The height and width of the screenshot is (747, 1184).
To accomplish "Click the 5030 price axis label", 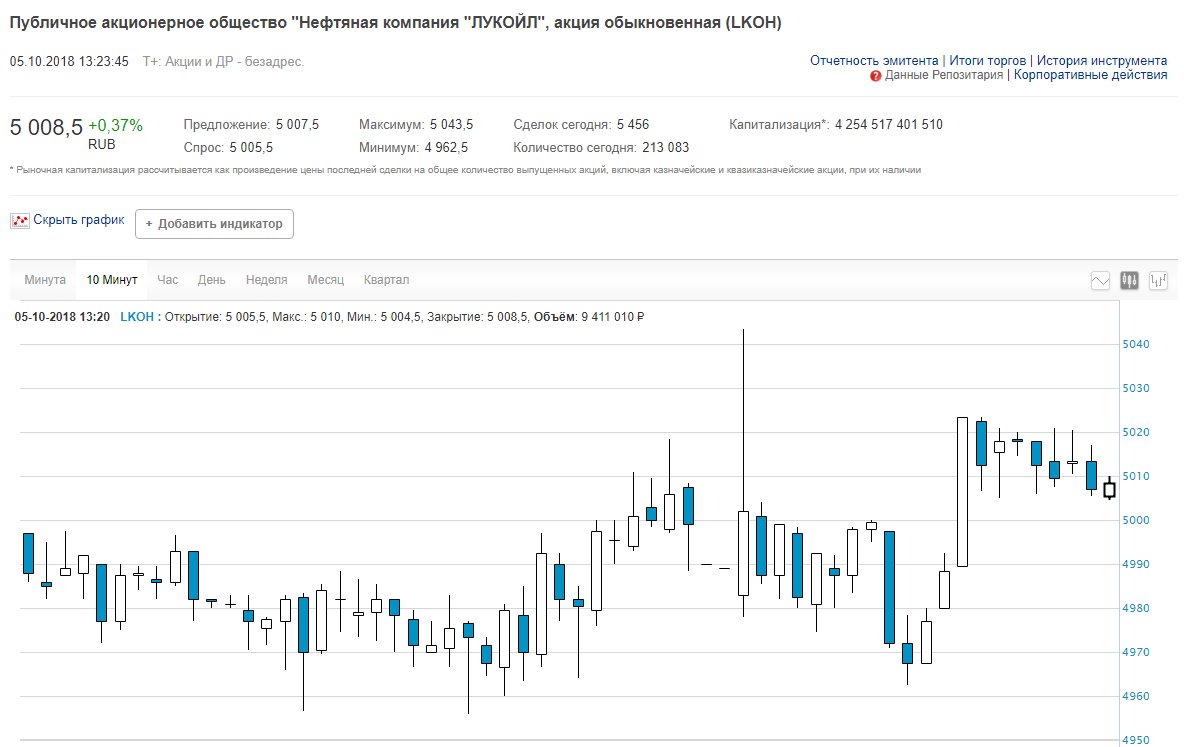I will pyautogui.click(x=1136, y=388).
